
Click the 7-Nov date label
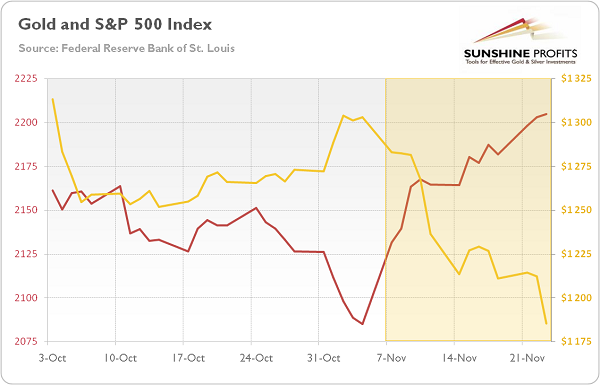point(391,358)
